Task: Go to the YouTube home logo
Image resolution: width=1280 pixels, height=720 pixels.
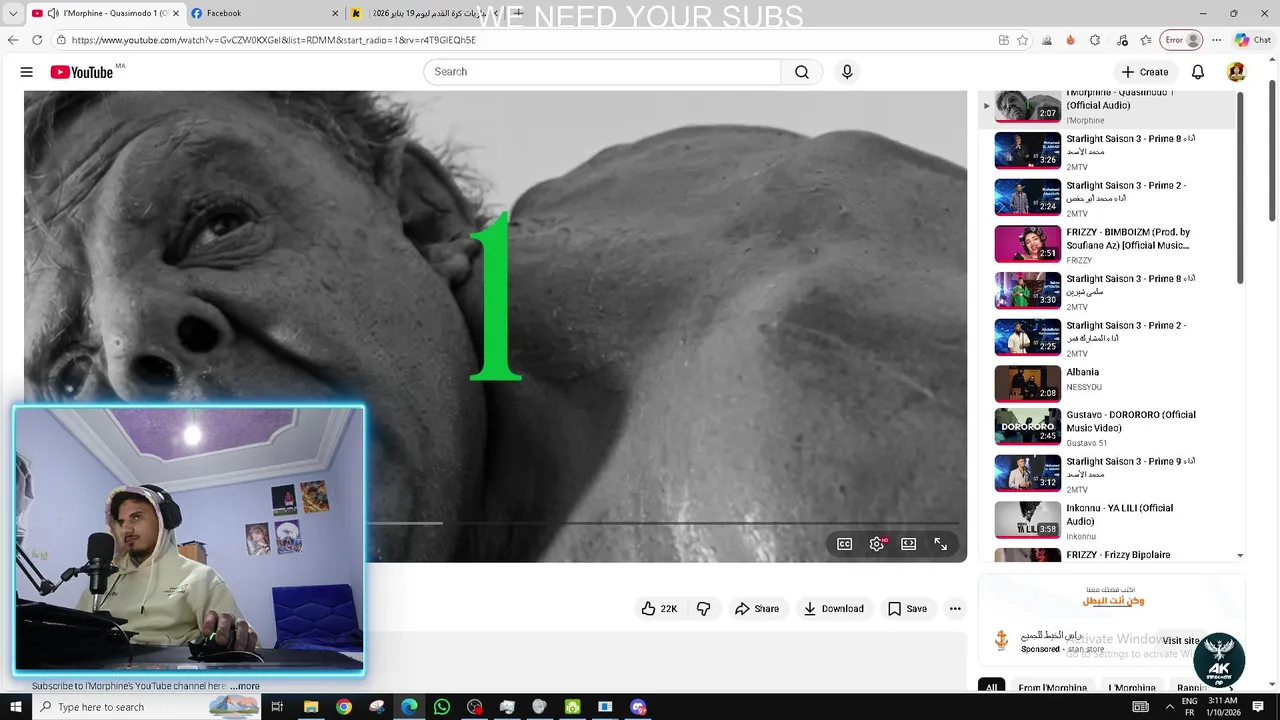Action: tap(82, 72)
